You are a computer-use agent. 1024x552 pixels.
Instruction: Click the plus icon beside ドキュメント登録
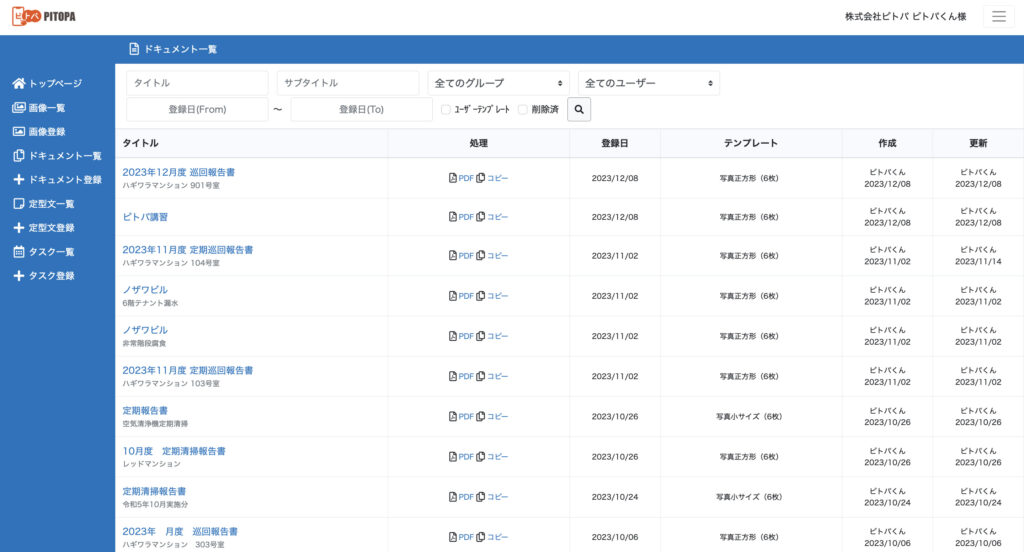[x=19, y=179]
